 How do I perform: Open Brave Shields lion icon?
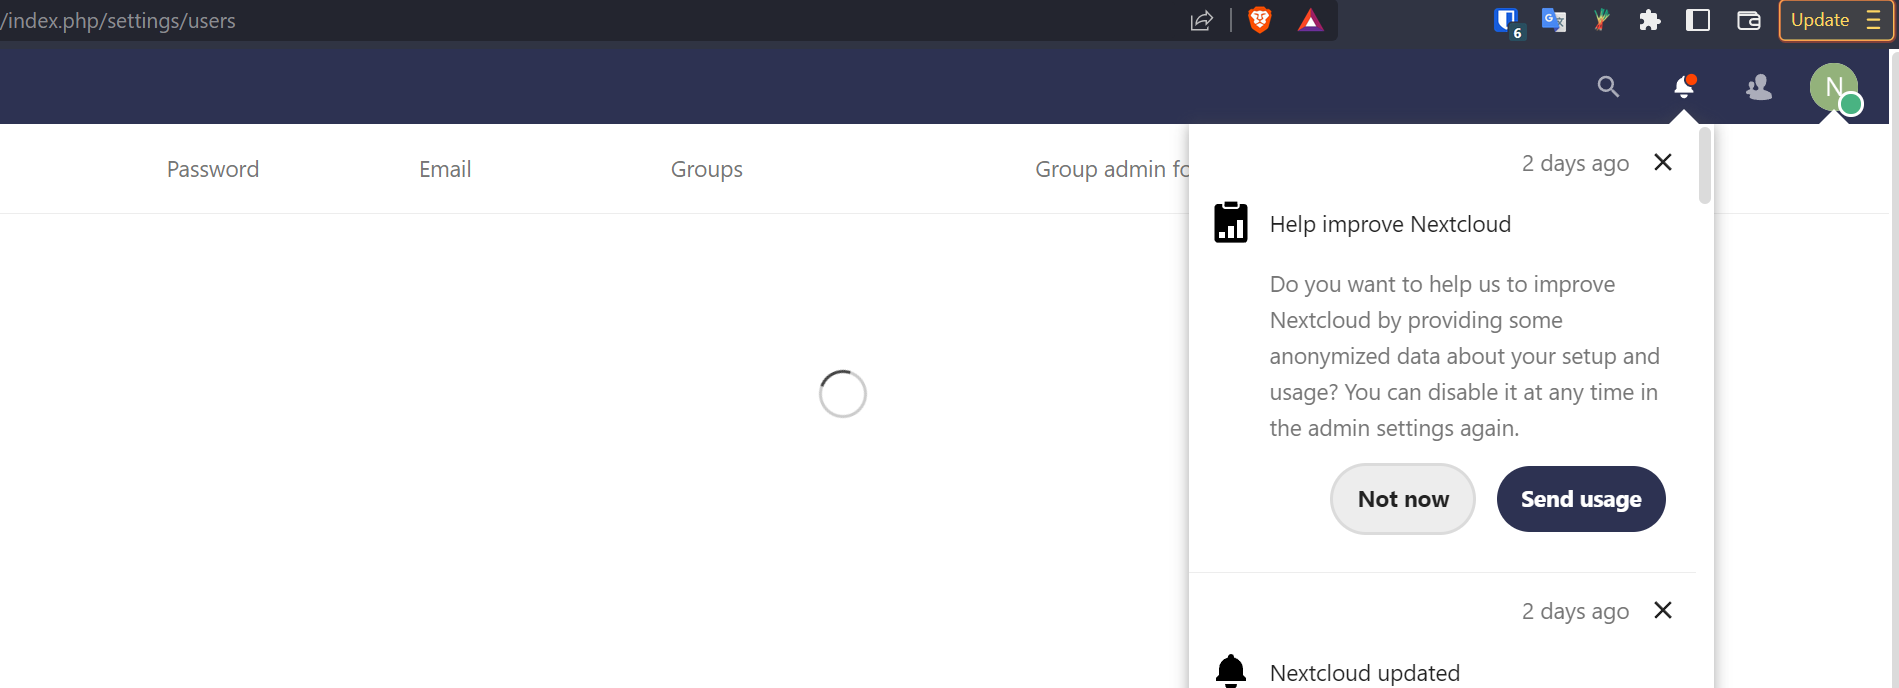(x=1260, y=20)
